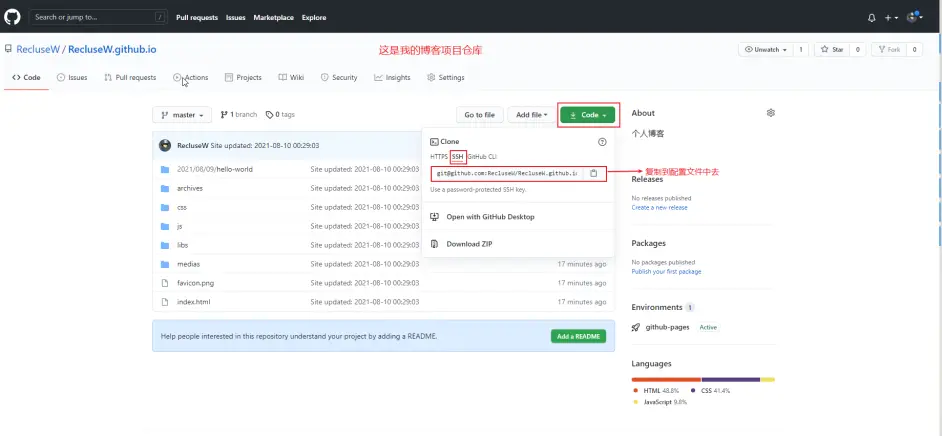Image resolution: width=942 pixels, height=436 pixels.
Task: Open the RecluseW.github.io repository link
Action: pos(112,49)
